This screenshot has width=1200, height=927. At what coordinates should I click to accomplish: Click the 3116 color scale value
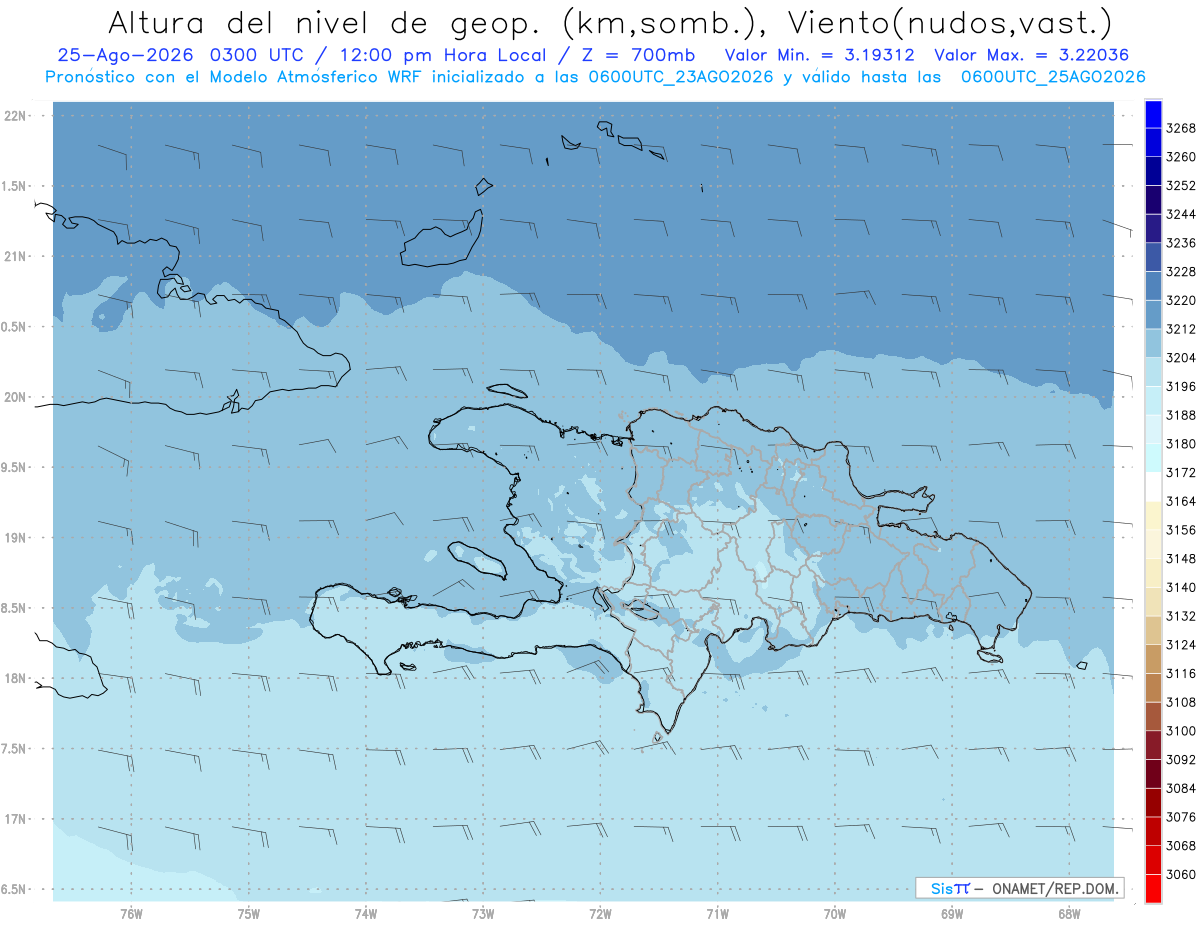click(x=1180, y=673)
